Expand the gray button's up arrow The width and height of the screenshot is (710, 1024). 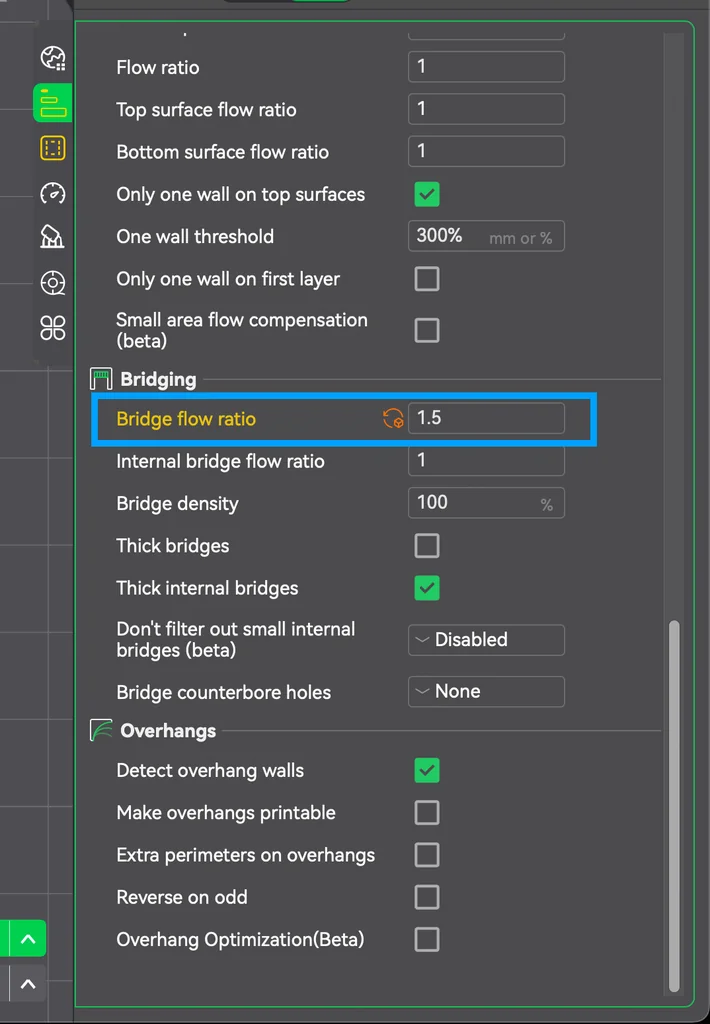[28, 984]
